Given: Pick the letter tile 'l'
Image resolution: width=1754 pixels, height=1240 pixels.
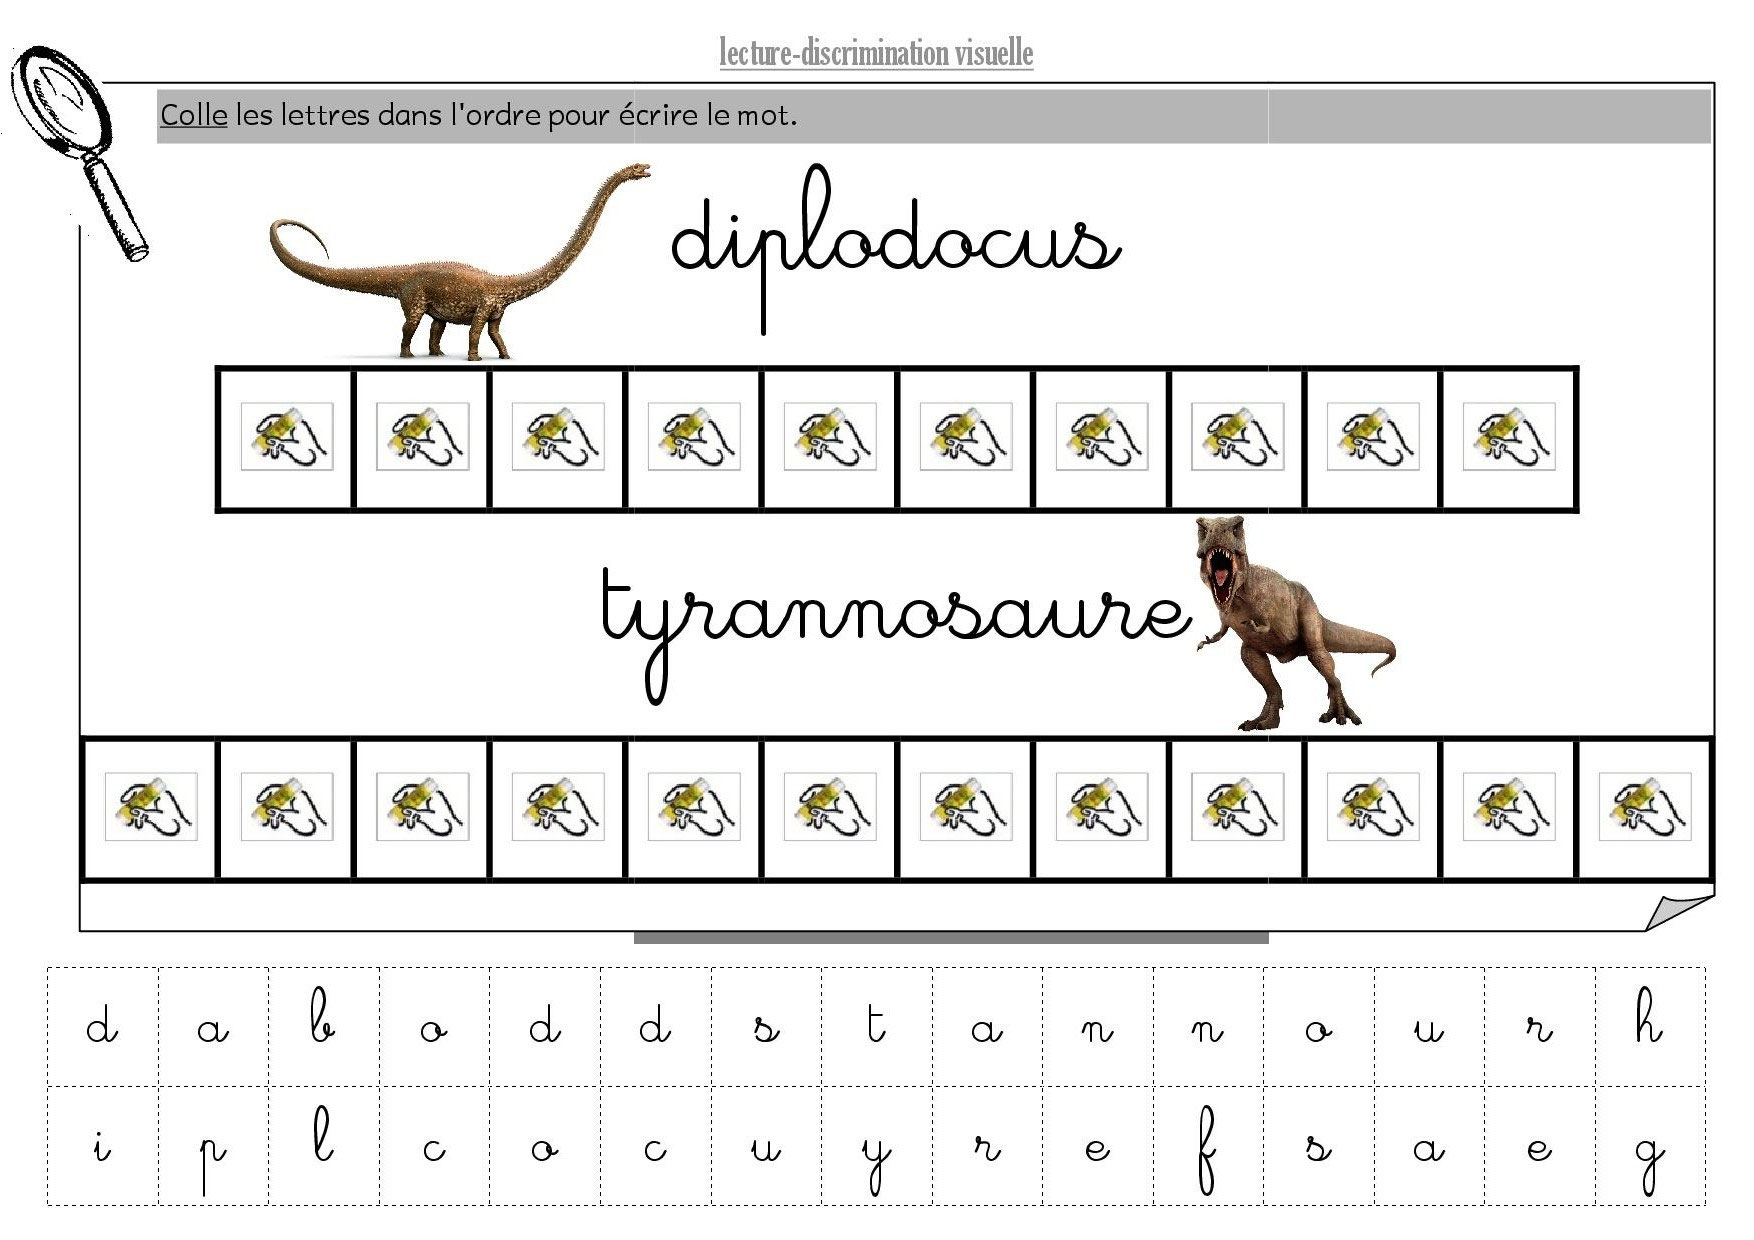Looking at the screenshot, I should (x=323, y=1145).
